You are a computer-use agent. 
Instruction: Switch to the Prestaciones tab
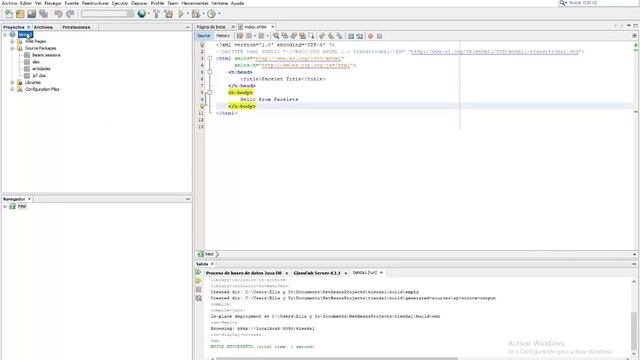coord(76,27)
